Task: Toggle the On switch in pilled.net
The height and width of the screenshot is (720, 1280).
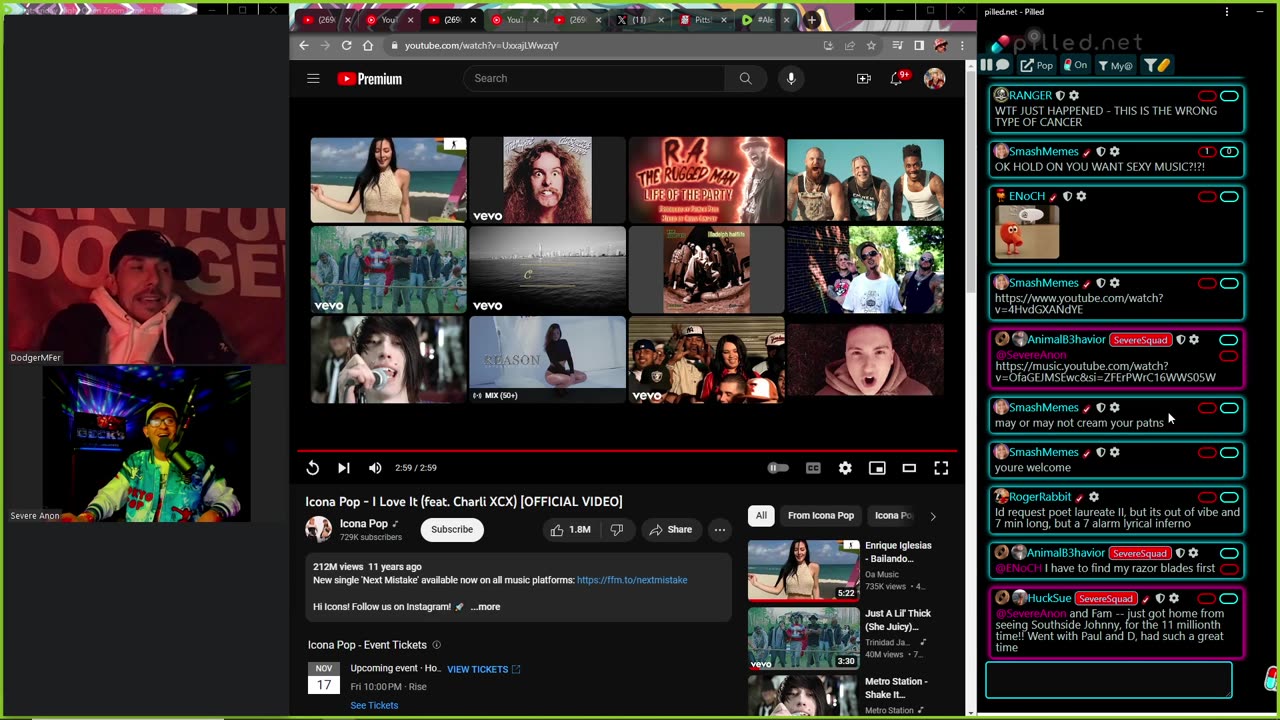Action: pyautogui.click(x=1076, y=65)
